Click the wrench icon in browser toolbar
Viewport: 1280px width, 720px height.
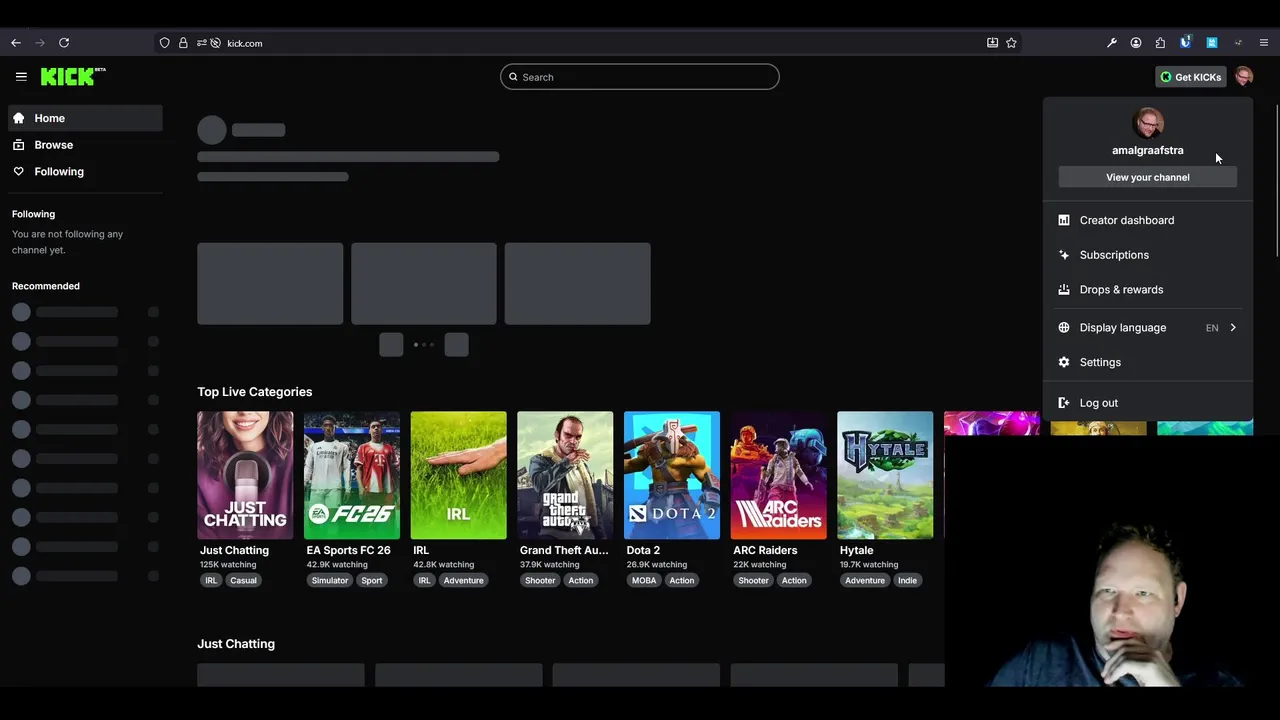pos(1112,43)
